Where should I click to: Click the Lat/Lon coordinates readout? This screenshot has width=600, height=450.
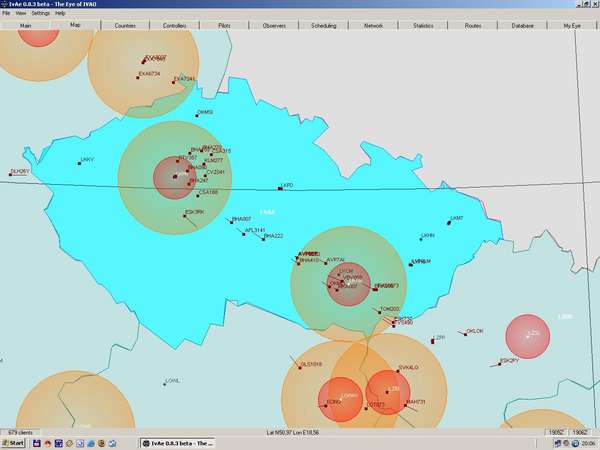pyautogui.click(x=293, y=432)
